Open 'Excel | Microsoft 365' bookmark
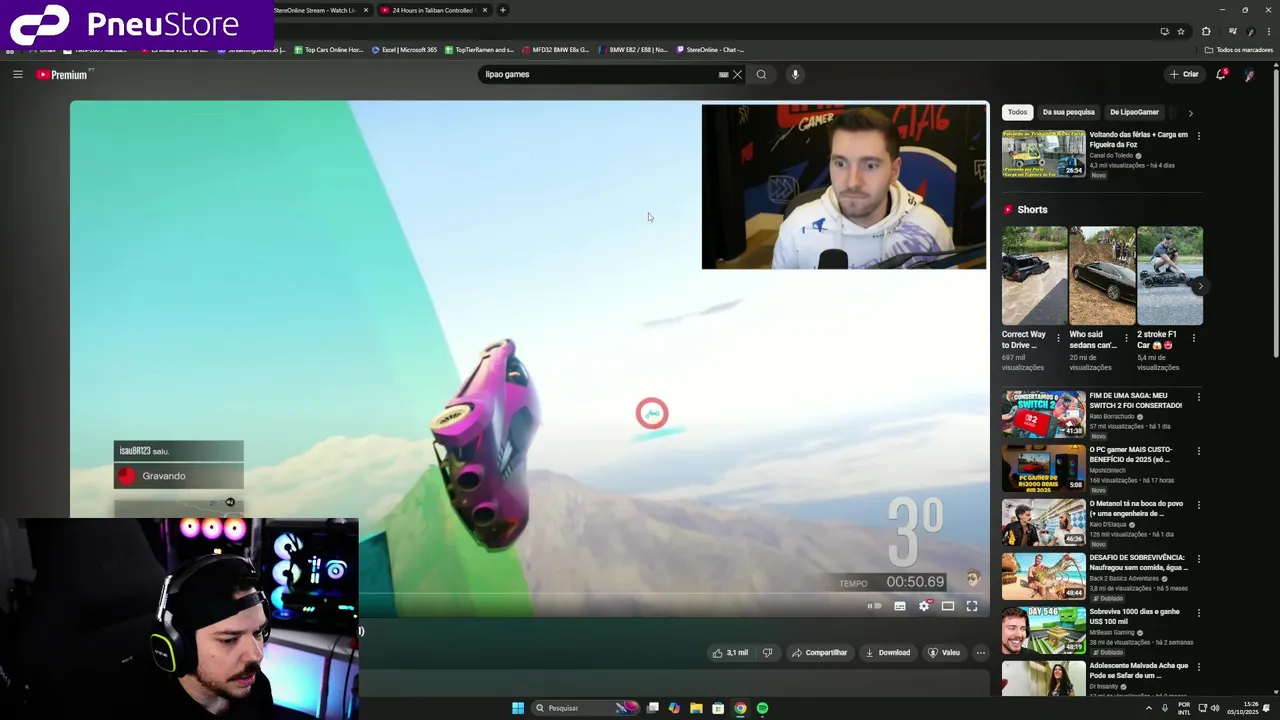Image resolution: width=1280 pixels, height=720 pixels. pyautogui.click(x=404, y=49)
